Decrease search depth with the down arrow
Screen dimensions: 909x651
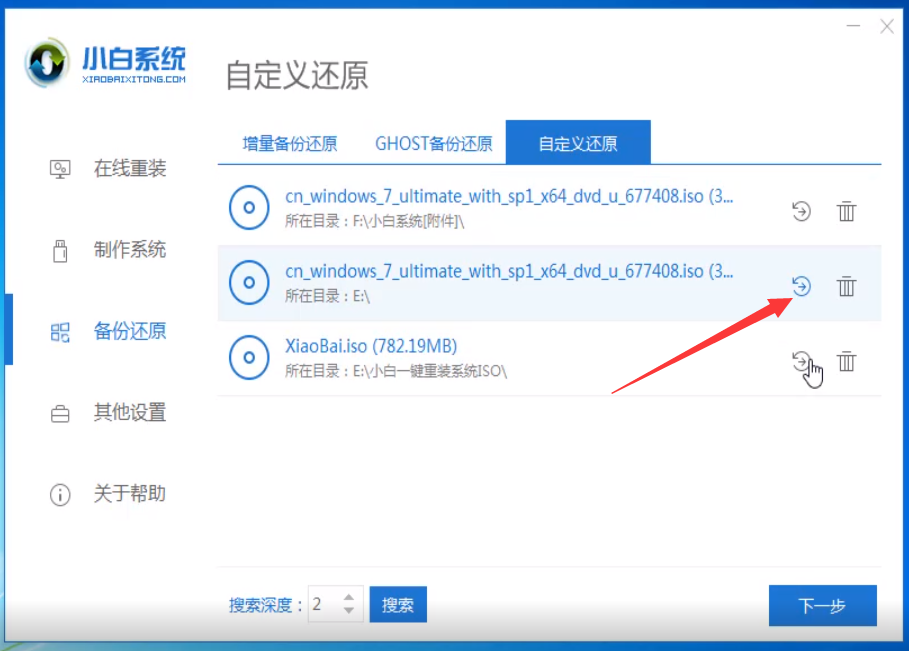(x=348, y=610)
